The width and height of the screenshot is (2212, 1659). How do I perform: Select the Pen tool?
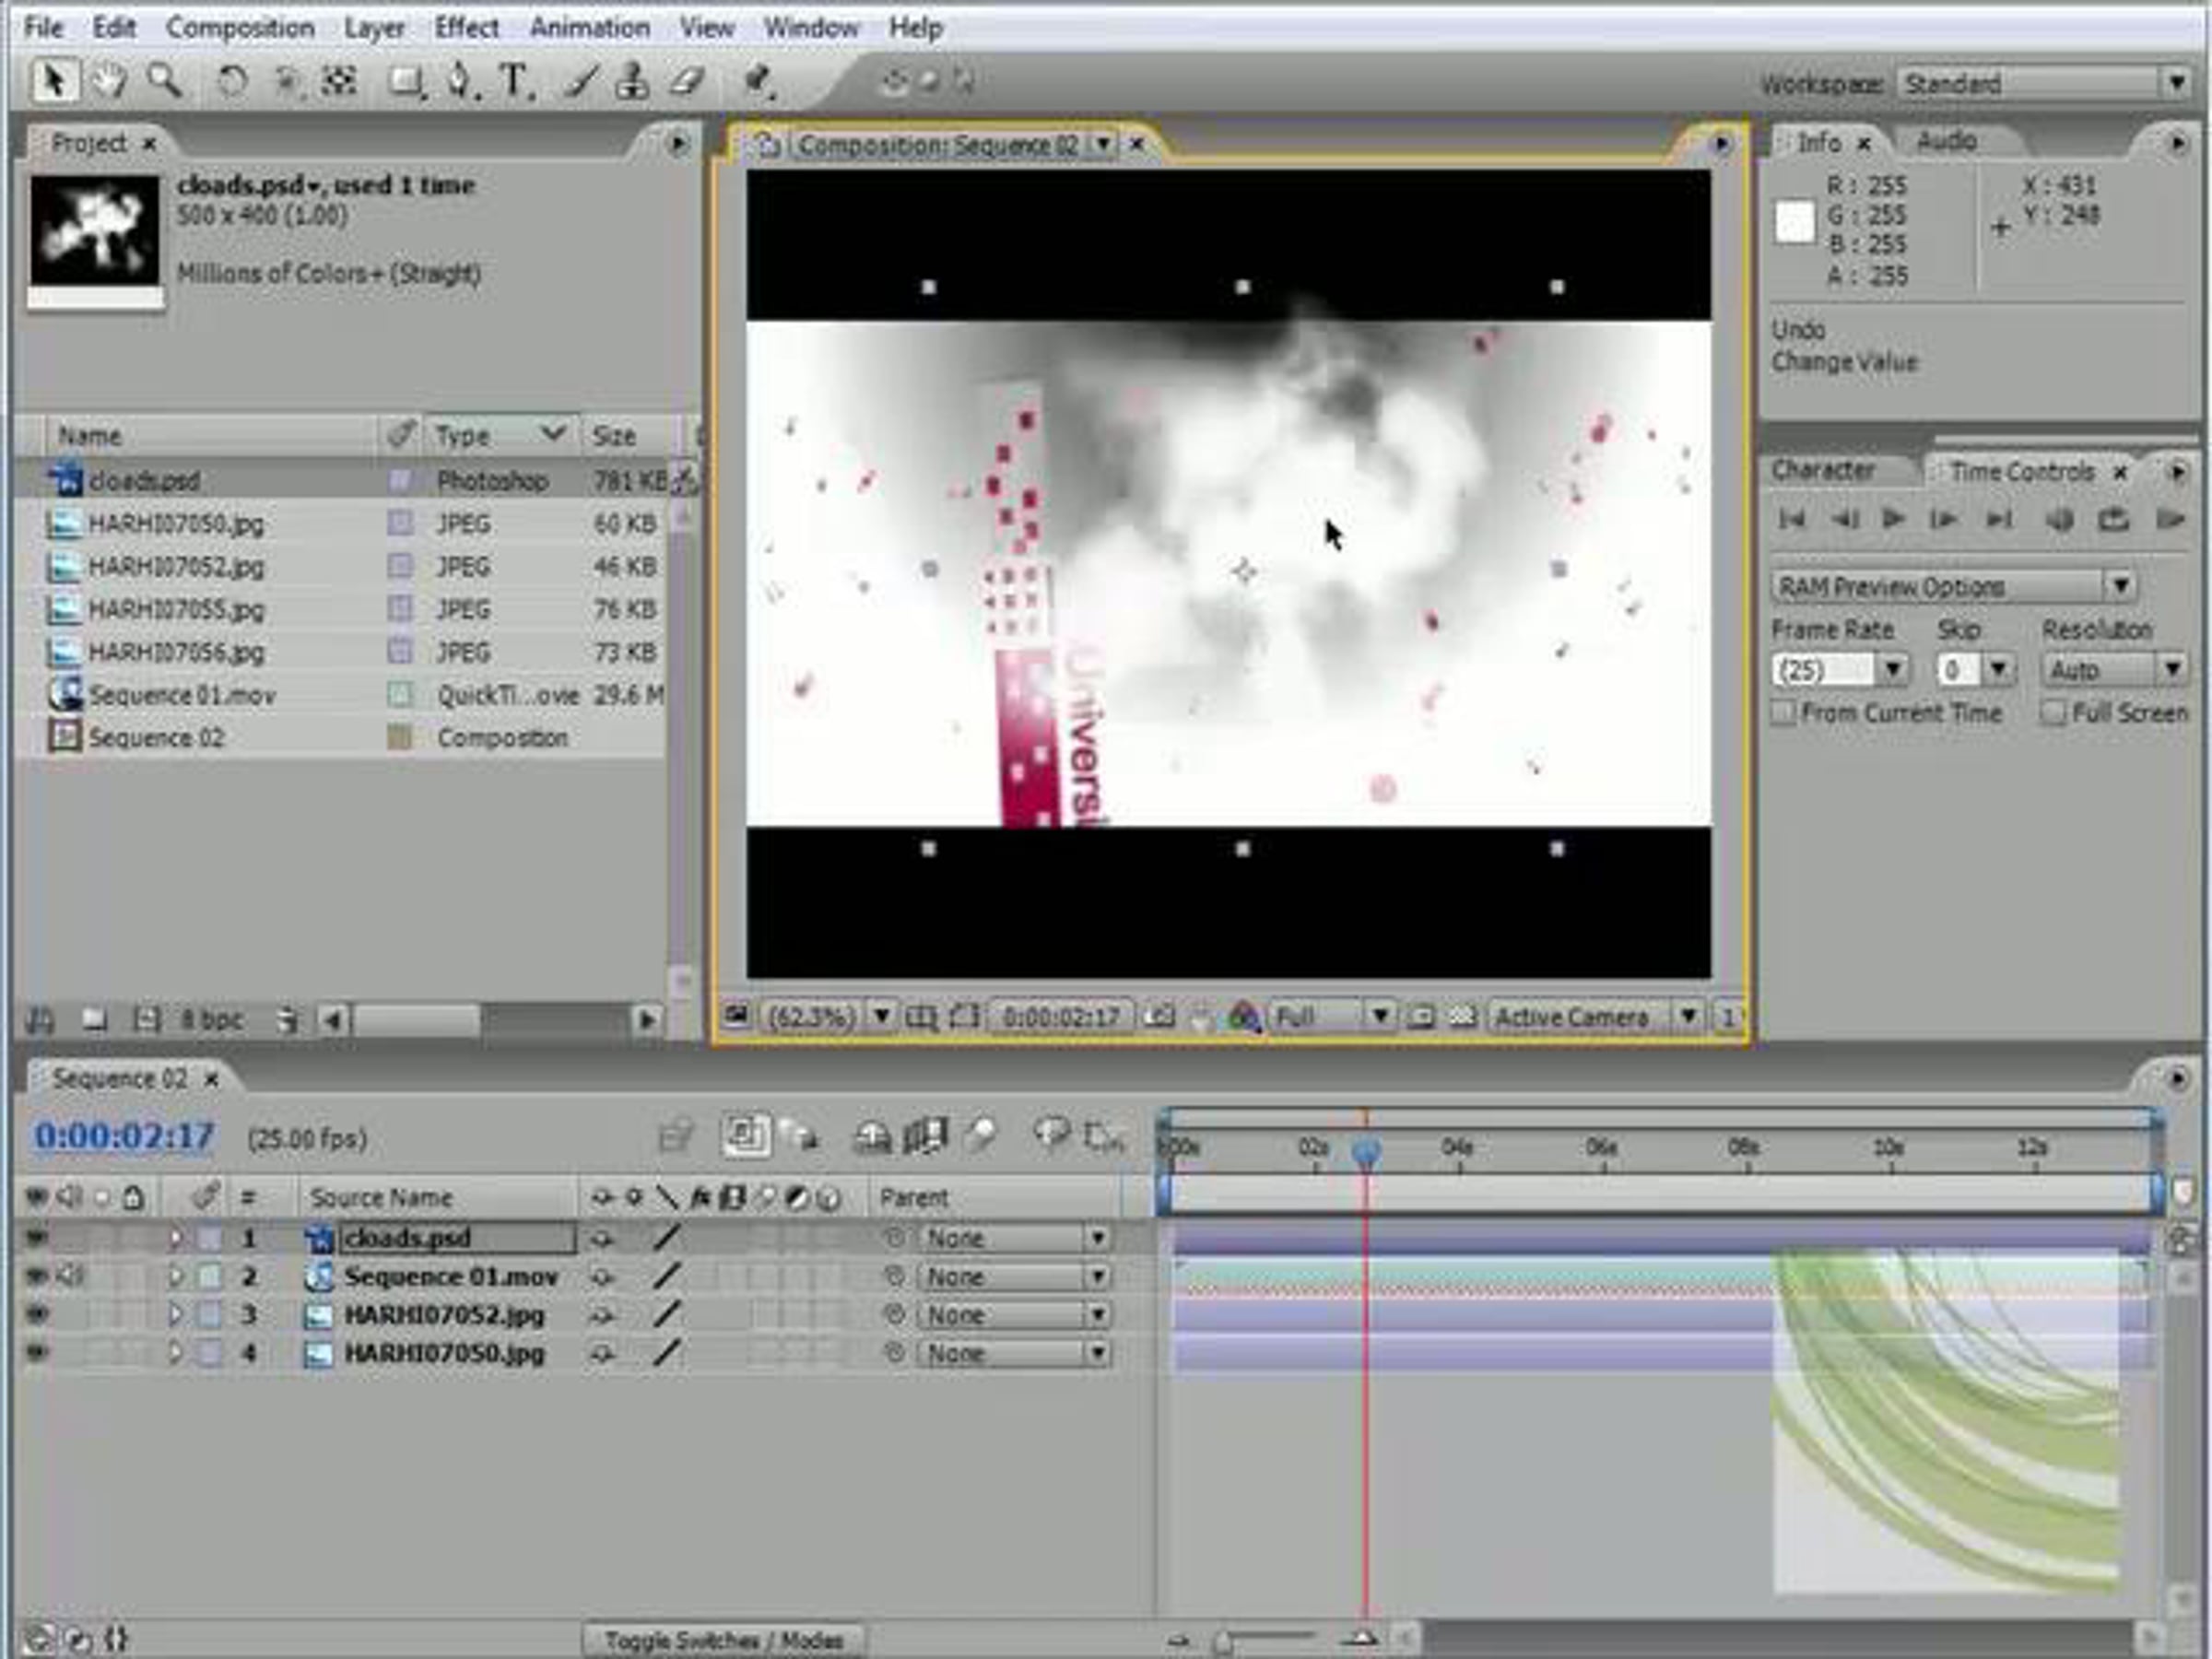[459, 81]
